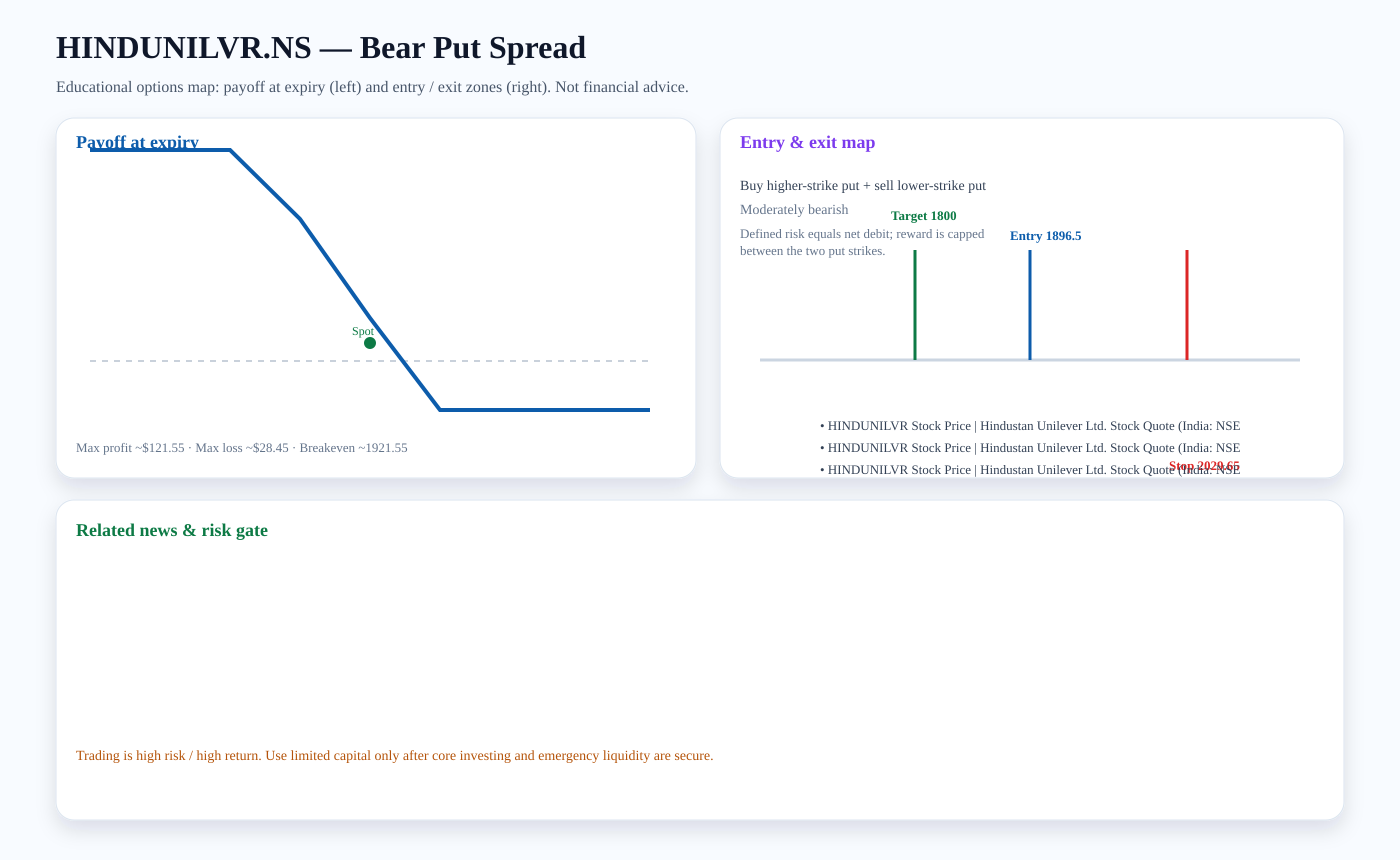The height and width of the screenshot is (860, 1400).
Task: Click the 'Entry & exit map' heading
Action: pos(808,142)
